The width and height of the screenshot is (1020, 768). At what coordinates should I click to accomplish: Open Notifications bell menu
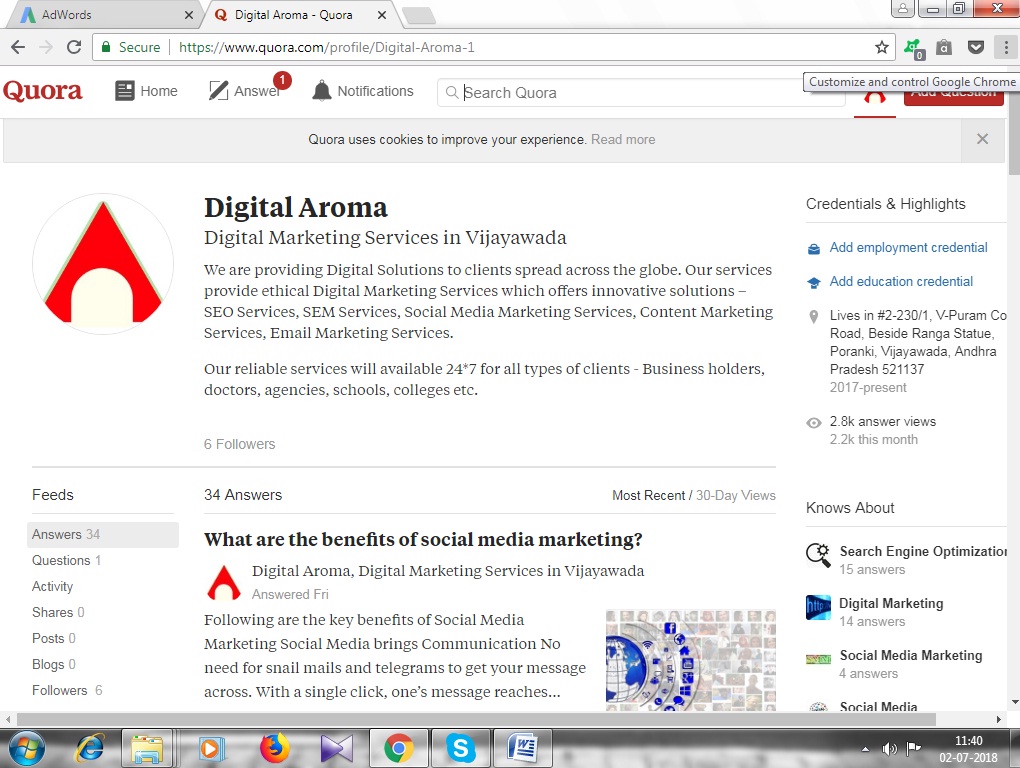(x=362, y=91)
